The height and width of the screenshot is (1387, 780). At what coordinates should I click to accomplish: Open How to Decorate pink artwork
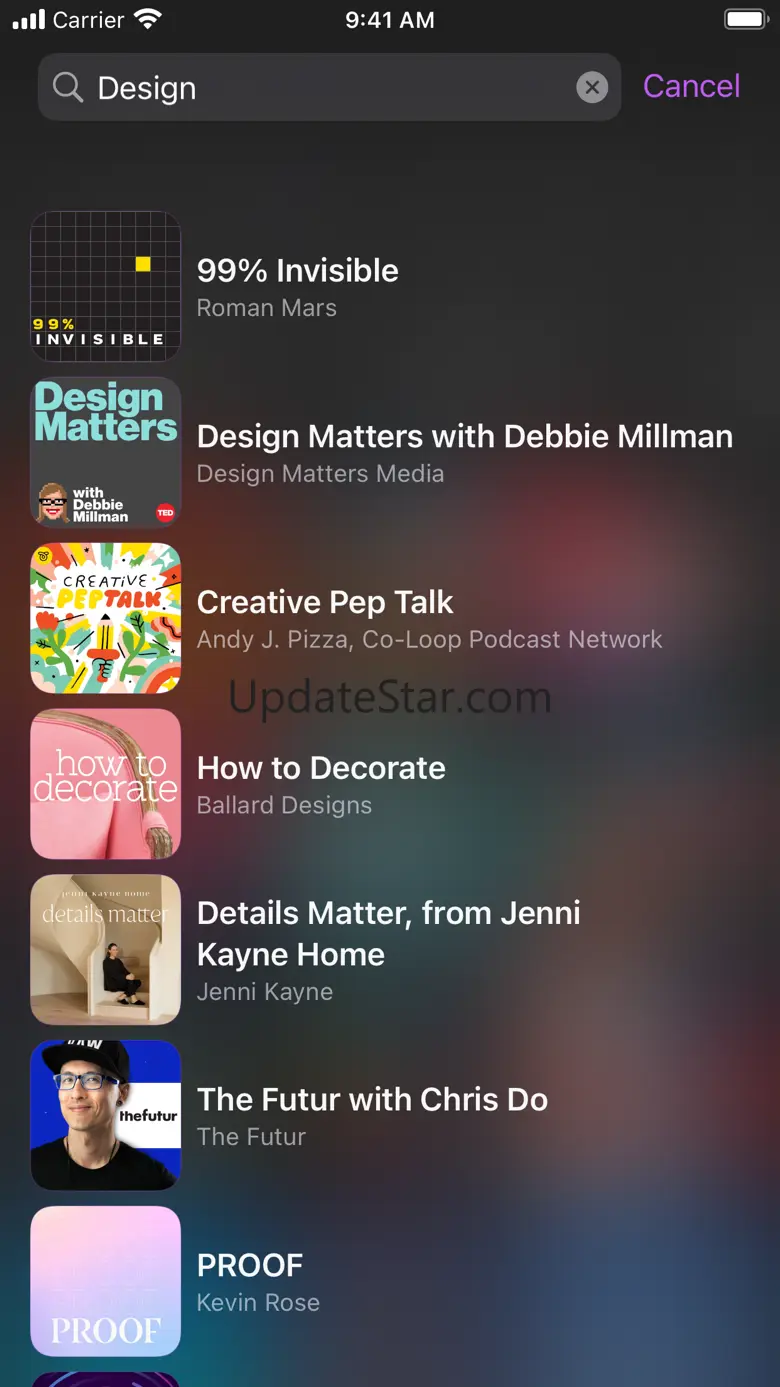[106, 784]
